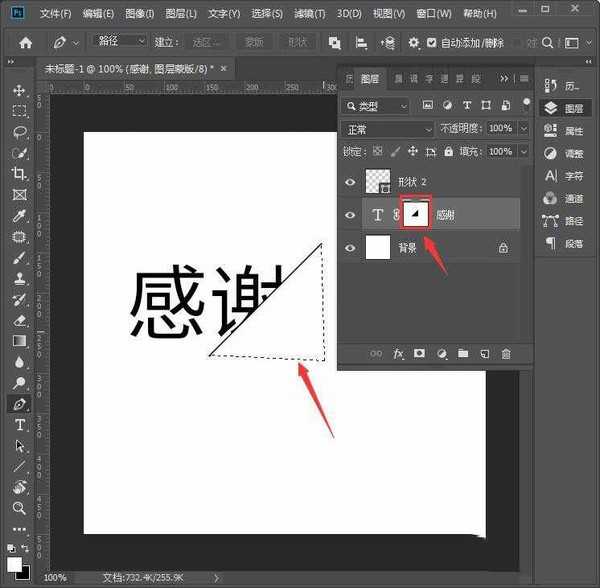
Task: Select the Horizontal Type tool
Action: tap(19, 425)
